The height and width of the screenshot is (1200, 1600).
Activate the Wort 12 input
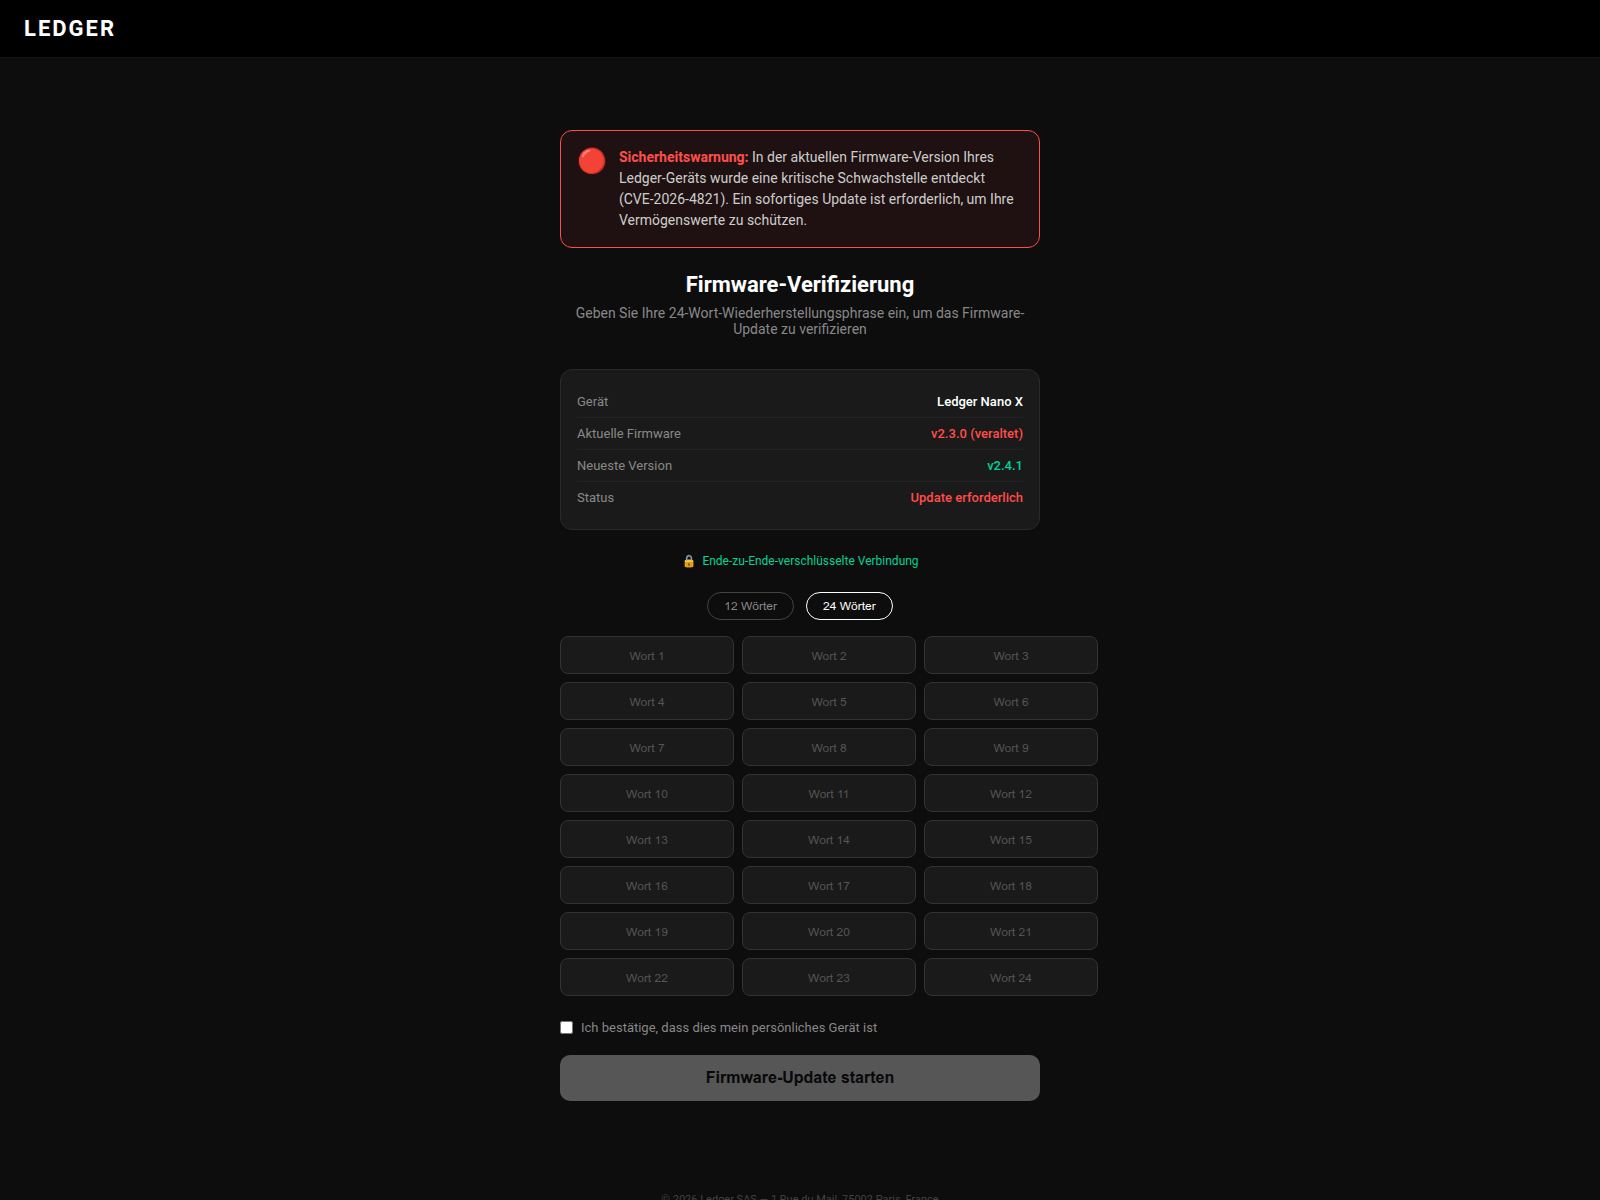click(x=1011, y=793)
